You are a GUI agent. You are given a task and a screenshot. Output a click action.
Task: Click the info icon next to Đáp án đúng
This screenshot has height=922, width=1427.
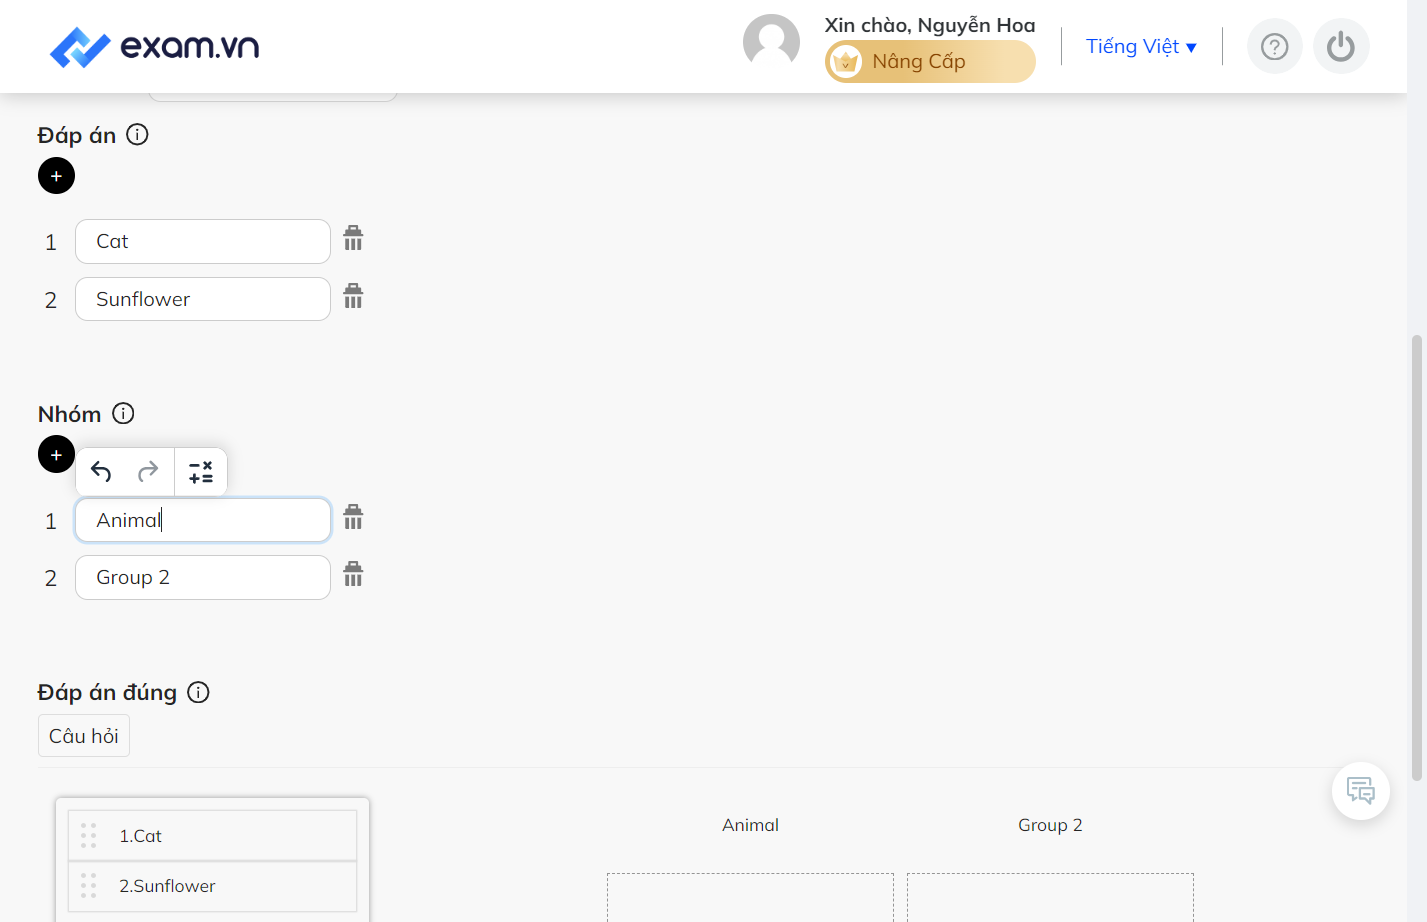click(199, 692)
